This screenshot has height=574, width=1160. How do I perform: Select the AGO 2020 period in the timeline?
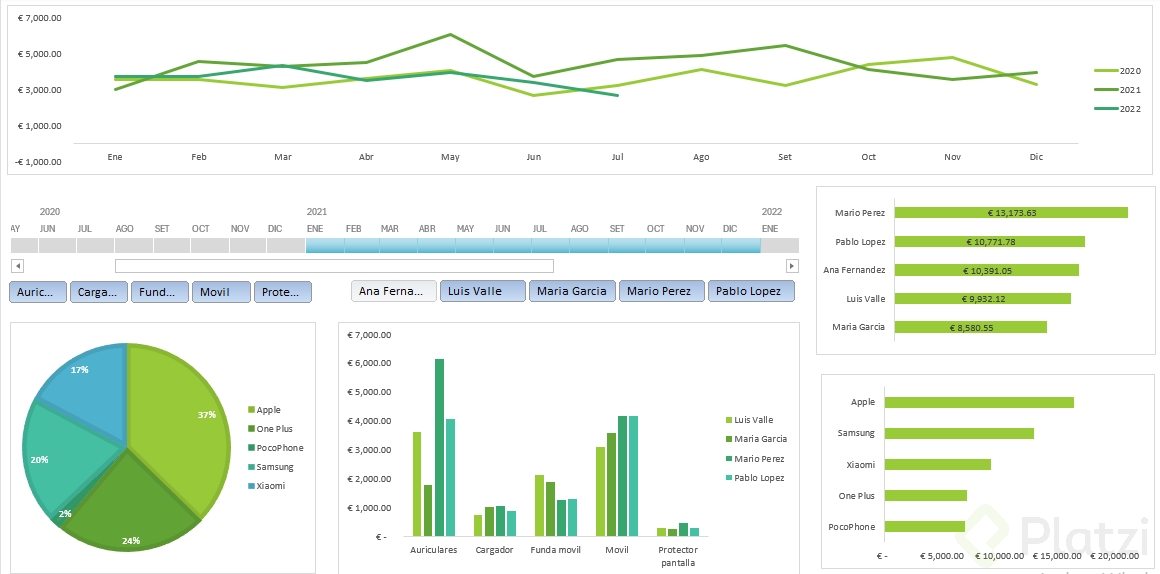click(x=134, y=246)
